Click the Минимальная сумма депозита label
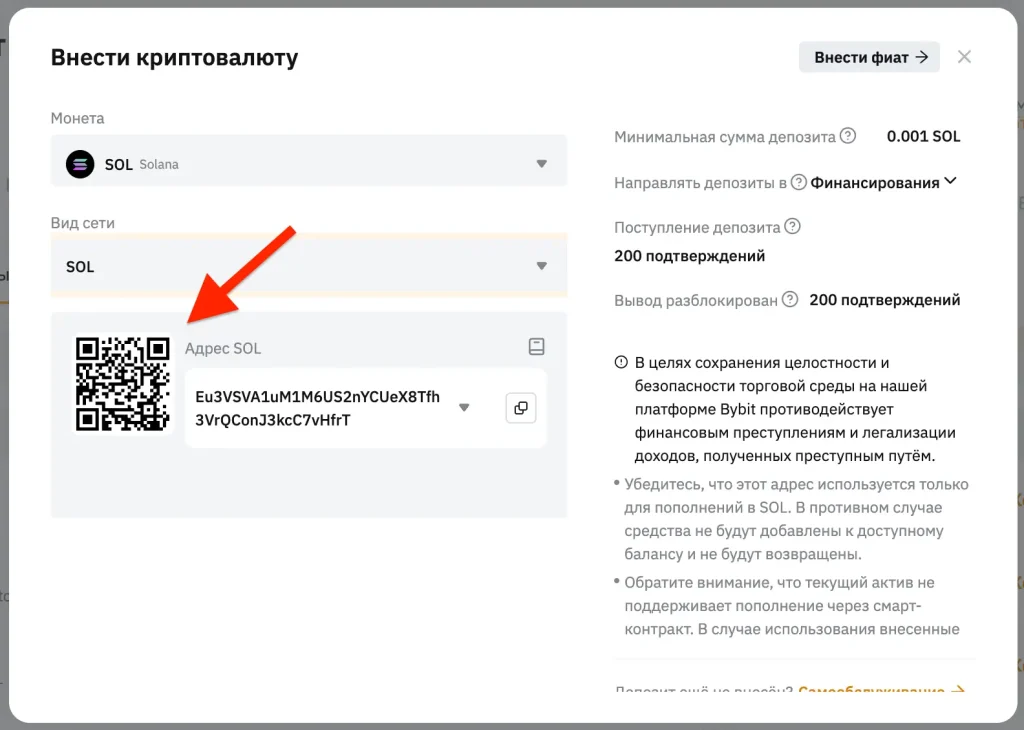The image size is (1024, 730). coord(725,137)
